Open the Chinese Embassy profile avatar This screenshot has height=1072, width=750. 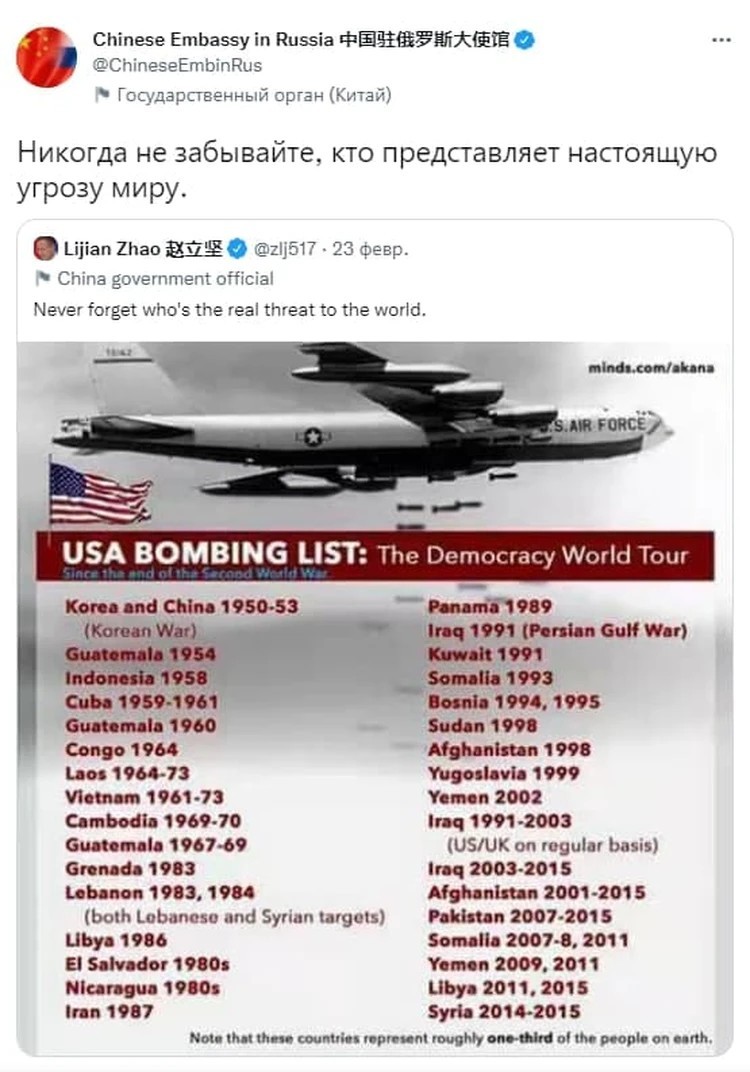pyautogui.click(x=46, y=57)
